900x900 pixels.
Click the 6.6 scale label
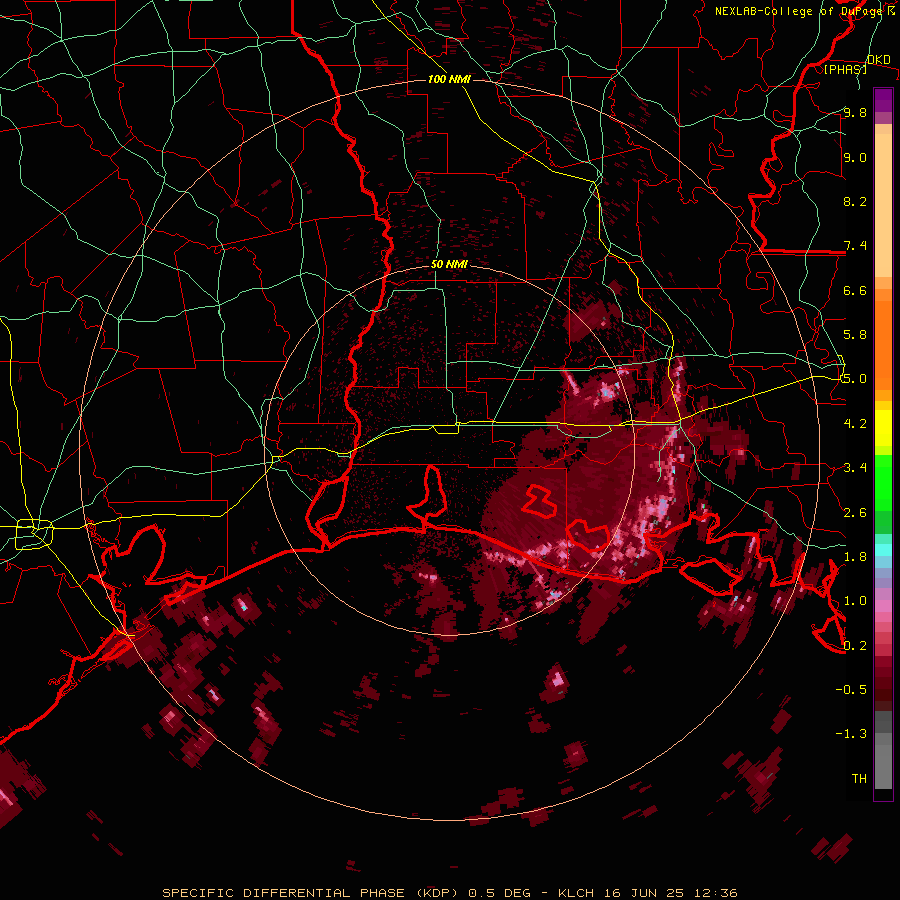(x=855, y=290)
